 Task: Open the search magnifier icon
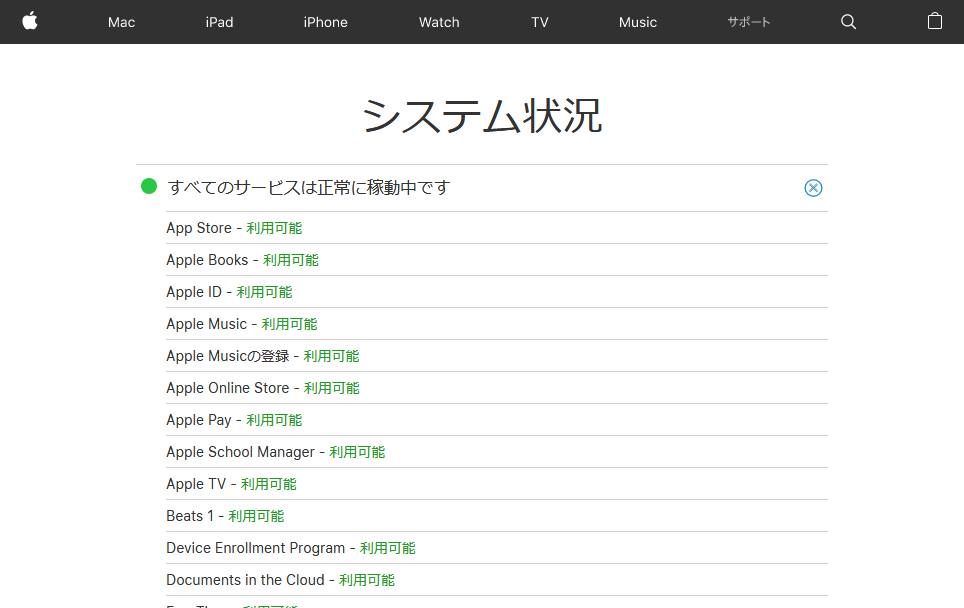click(x=848, y=22)
